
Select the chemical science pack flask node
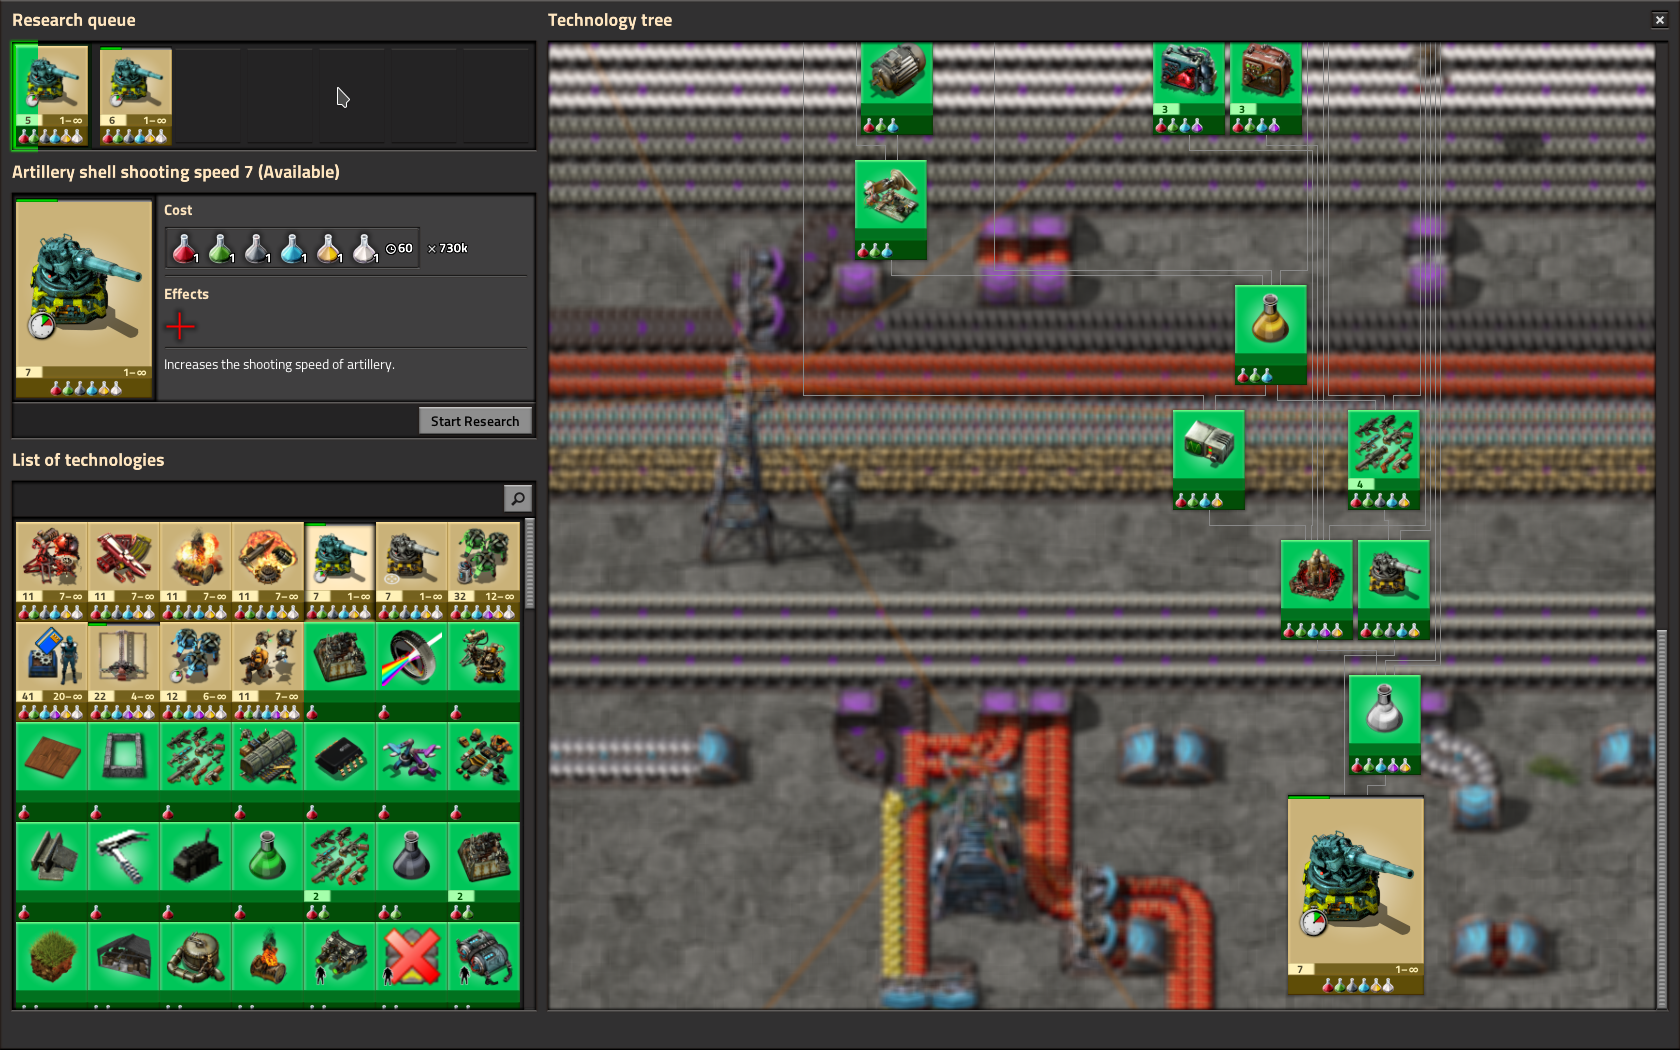click(1384, 710)
